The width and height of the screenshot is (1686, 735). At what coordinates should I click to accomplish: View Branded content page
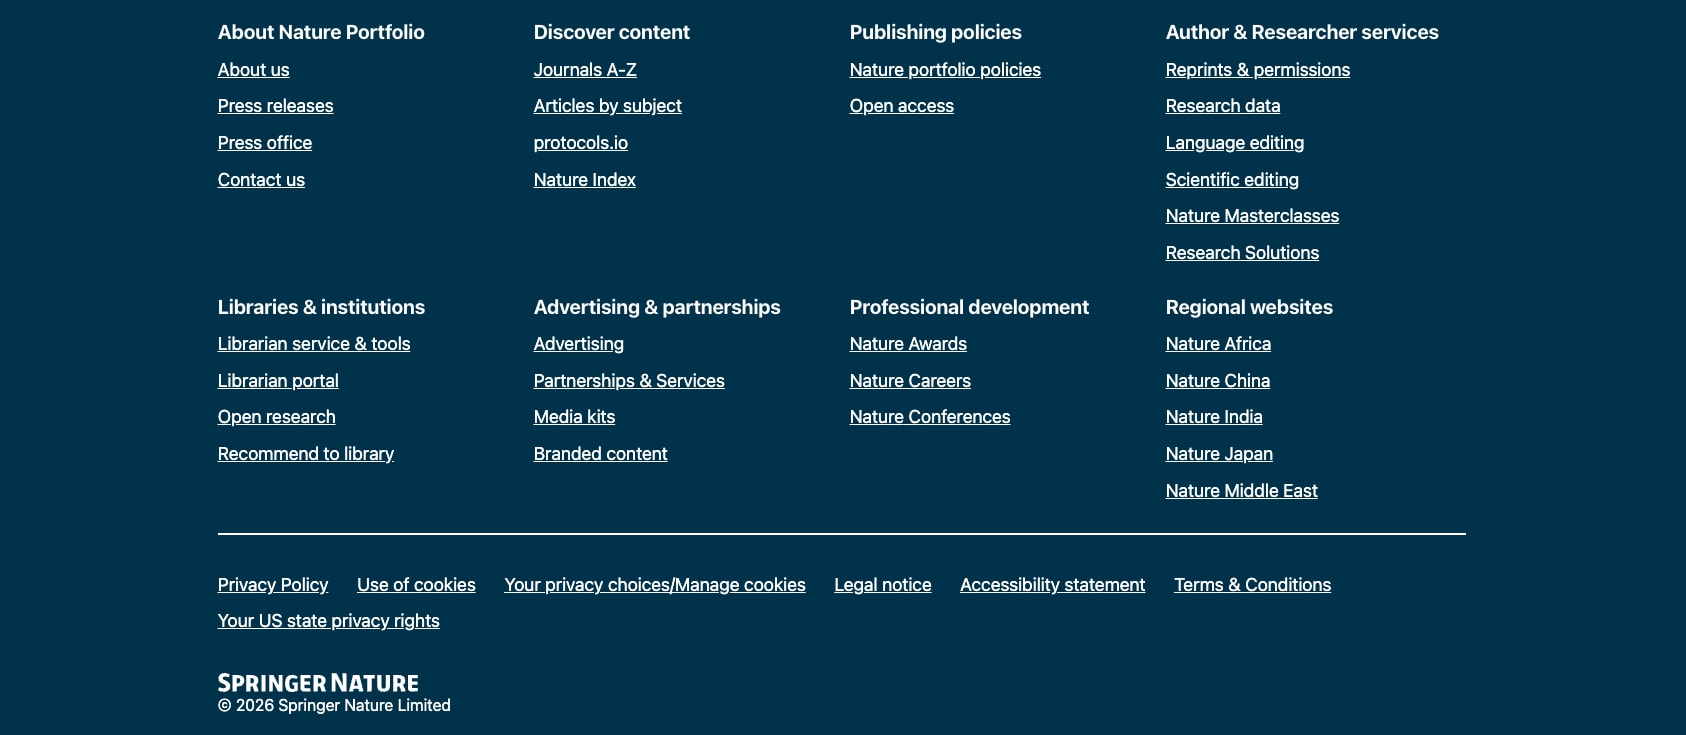600,454
